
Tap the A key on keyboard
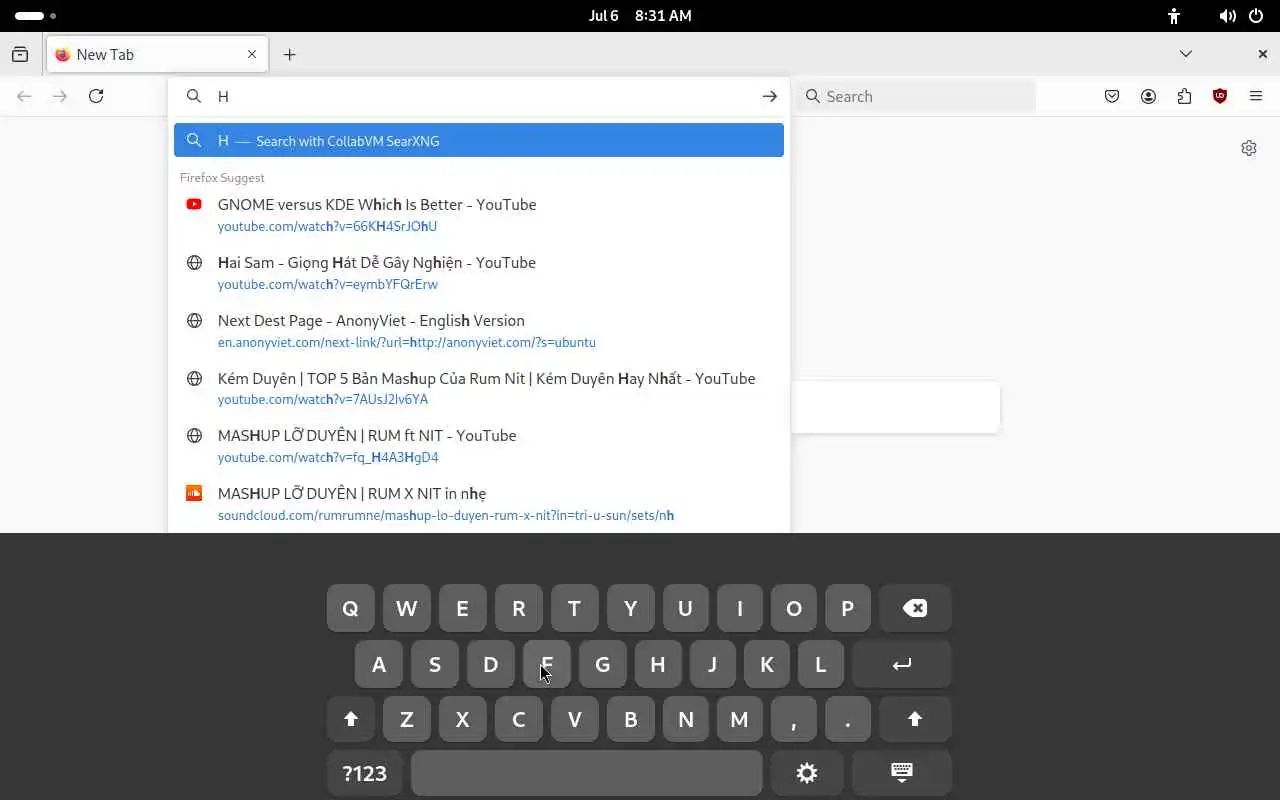point(378,664)
